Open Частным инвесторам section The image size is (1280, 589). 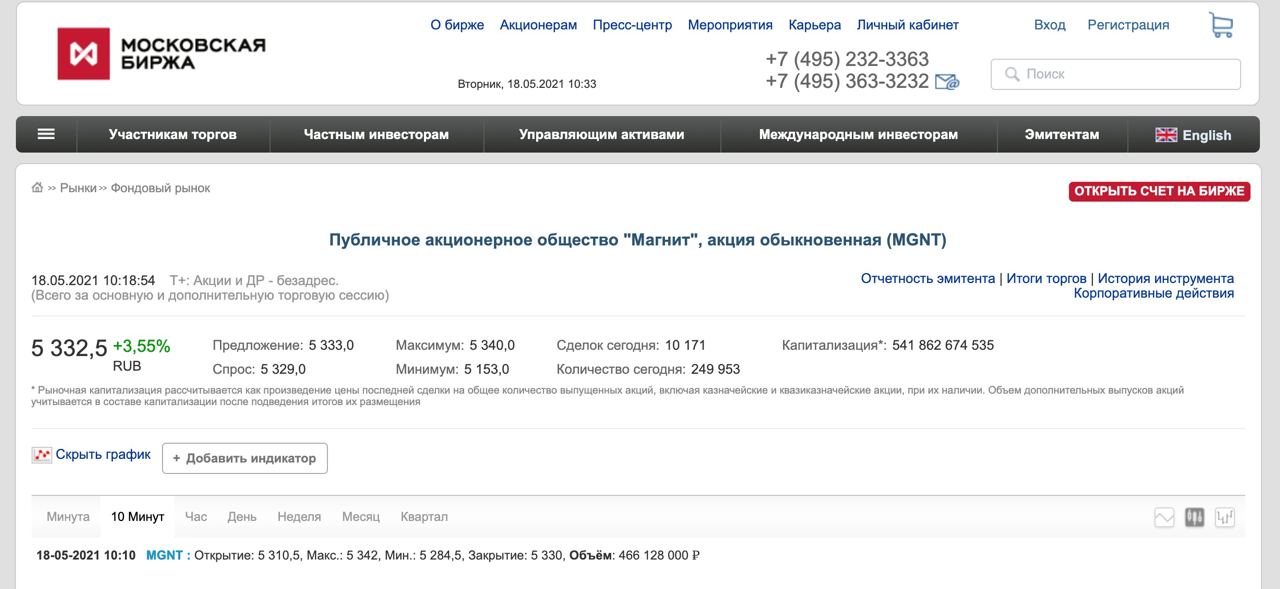coord(376,134)
